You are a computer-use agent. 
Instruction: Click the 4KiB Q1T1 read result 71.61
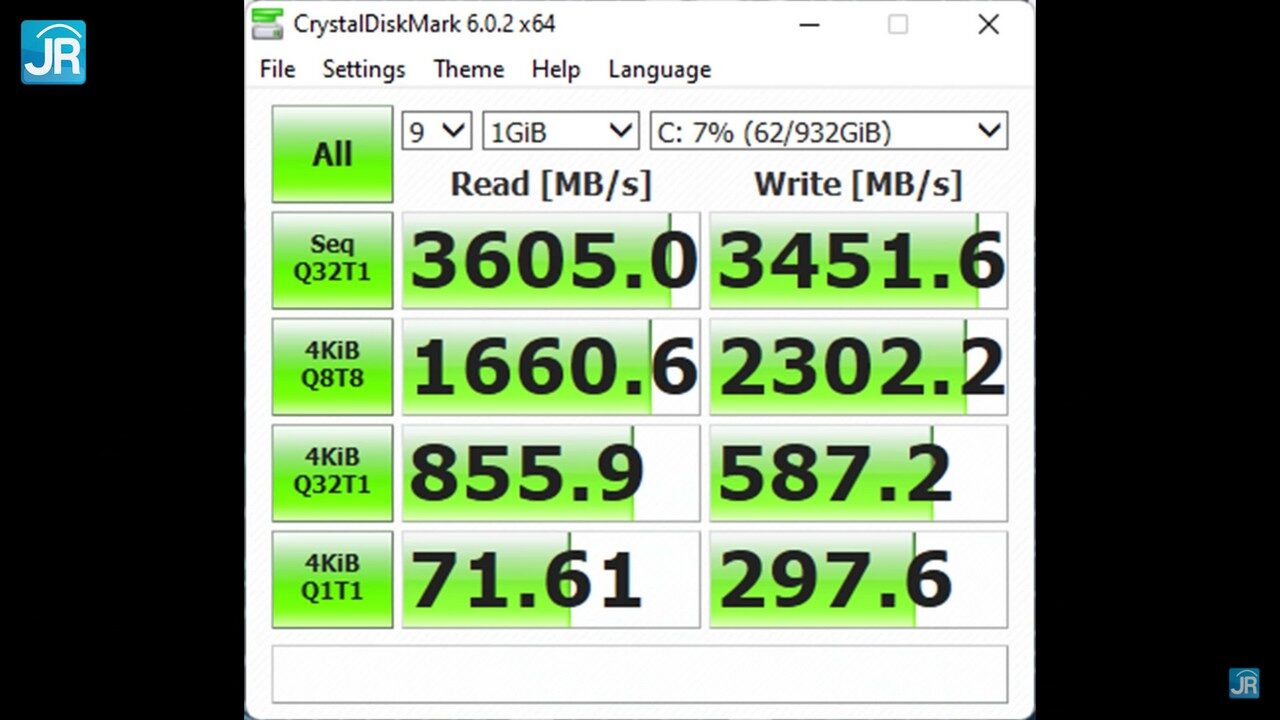tap(549, 578)
